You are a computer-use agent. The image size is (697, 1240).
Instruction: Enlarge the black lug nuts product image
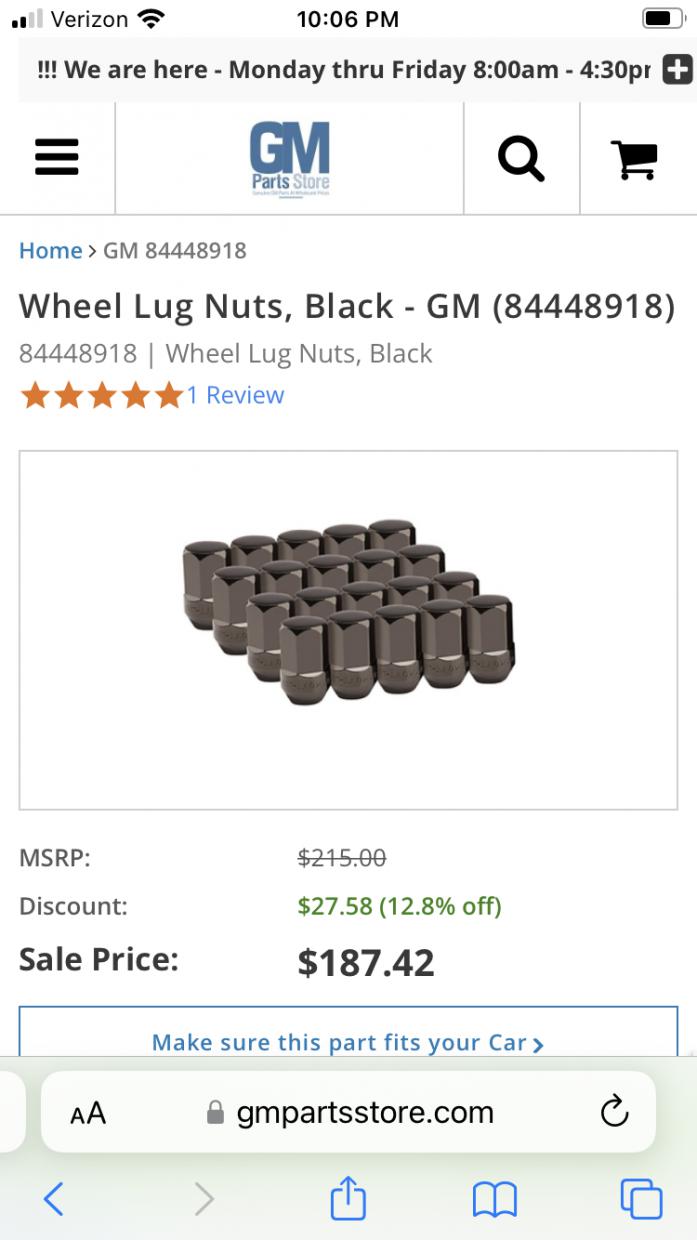tap(348, 628)
